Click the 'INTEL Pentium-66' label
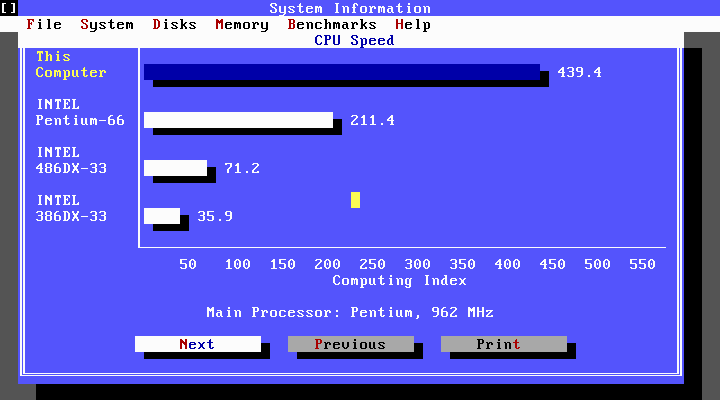The width and height of the screenshot is (720, 400). (80, 112)
